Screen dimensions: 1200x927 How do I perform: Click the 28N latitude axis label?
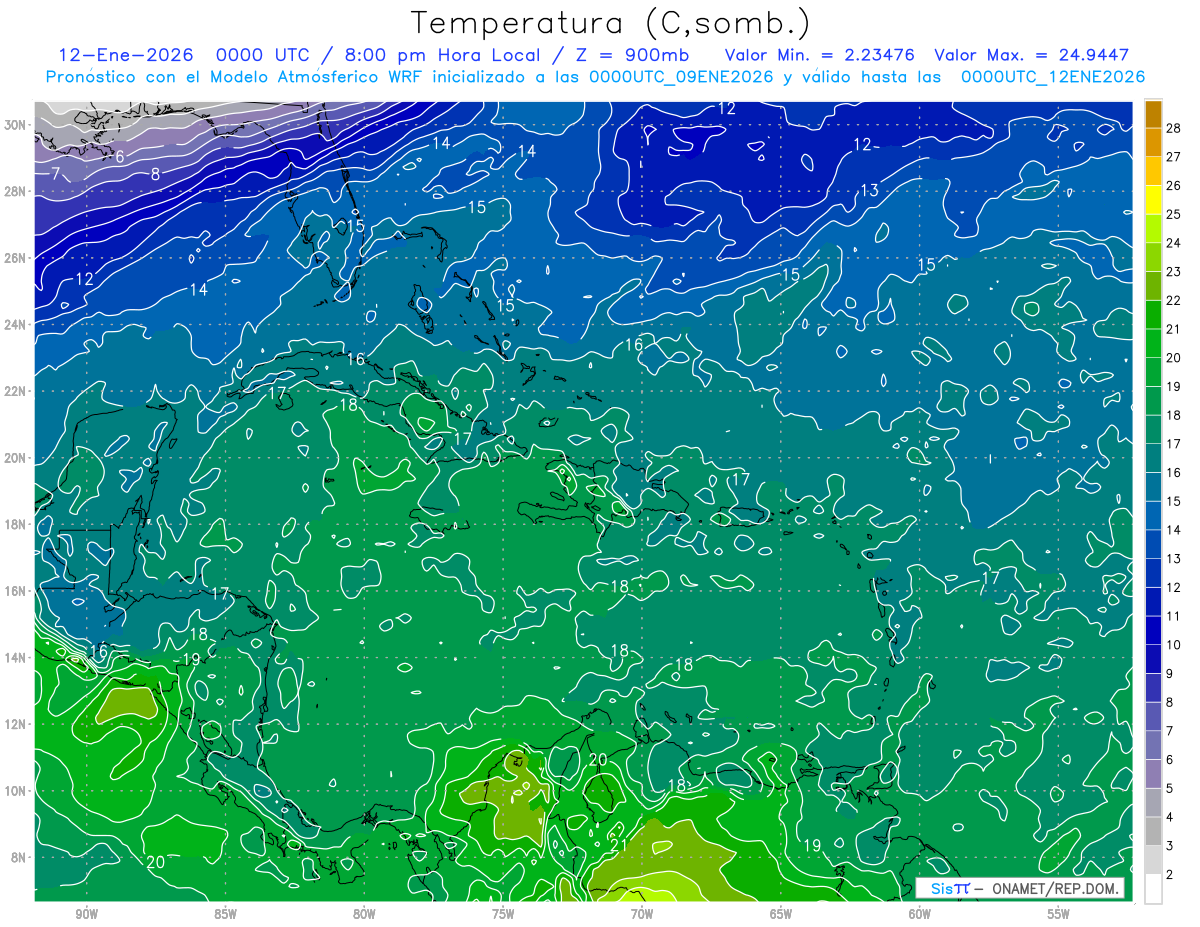click(x=17, y=191)
